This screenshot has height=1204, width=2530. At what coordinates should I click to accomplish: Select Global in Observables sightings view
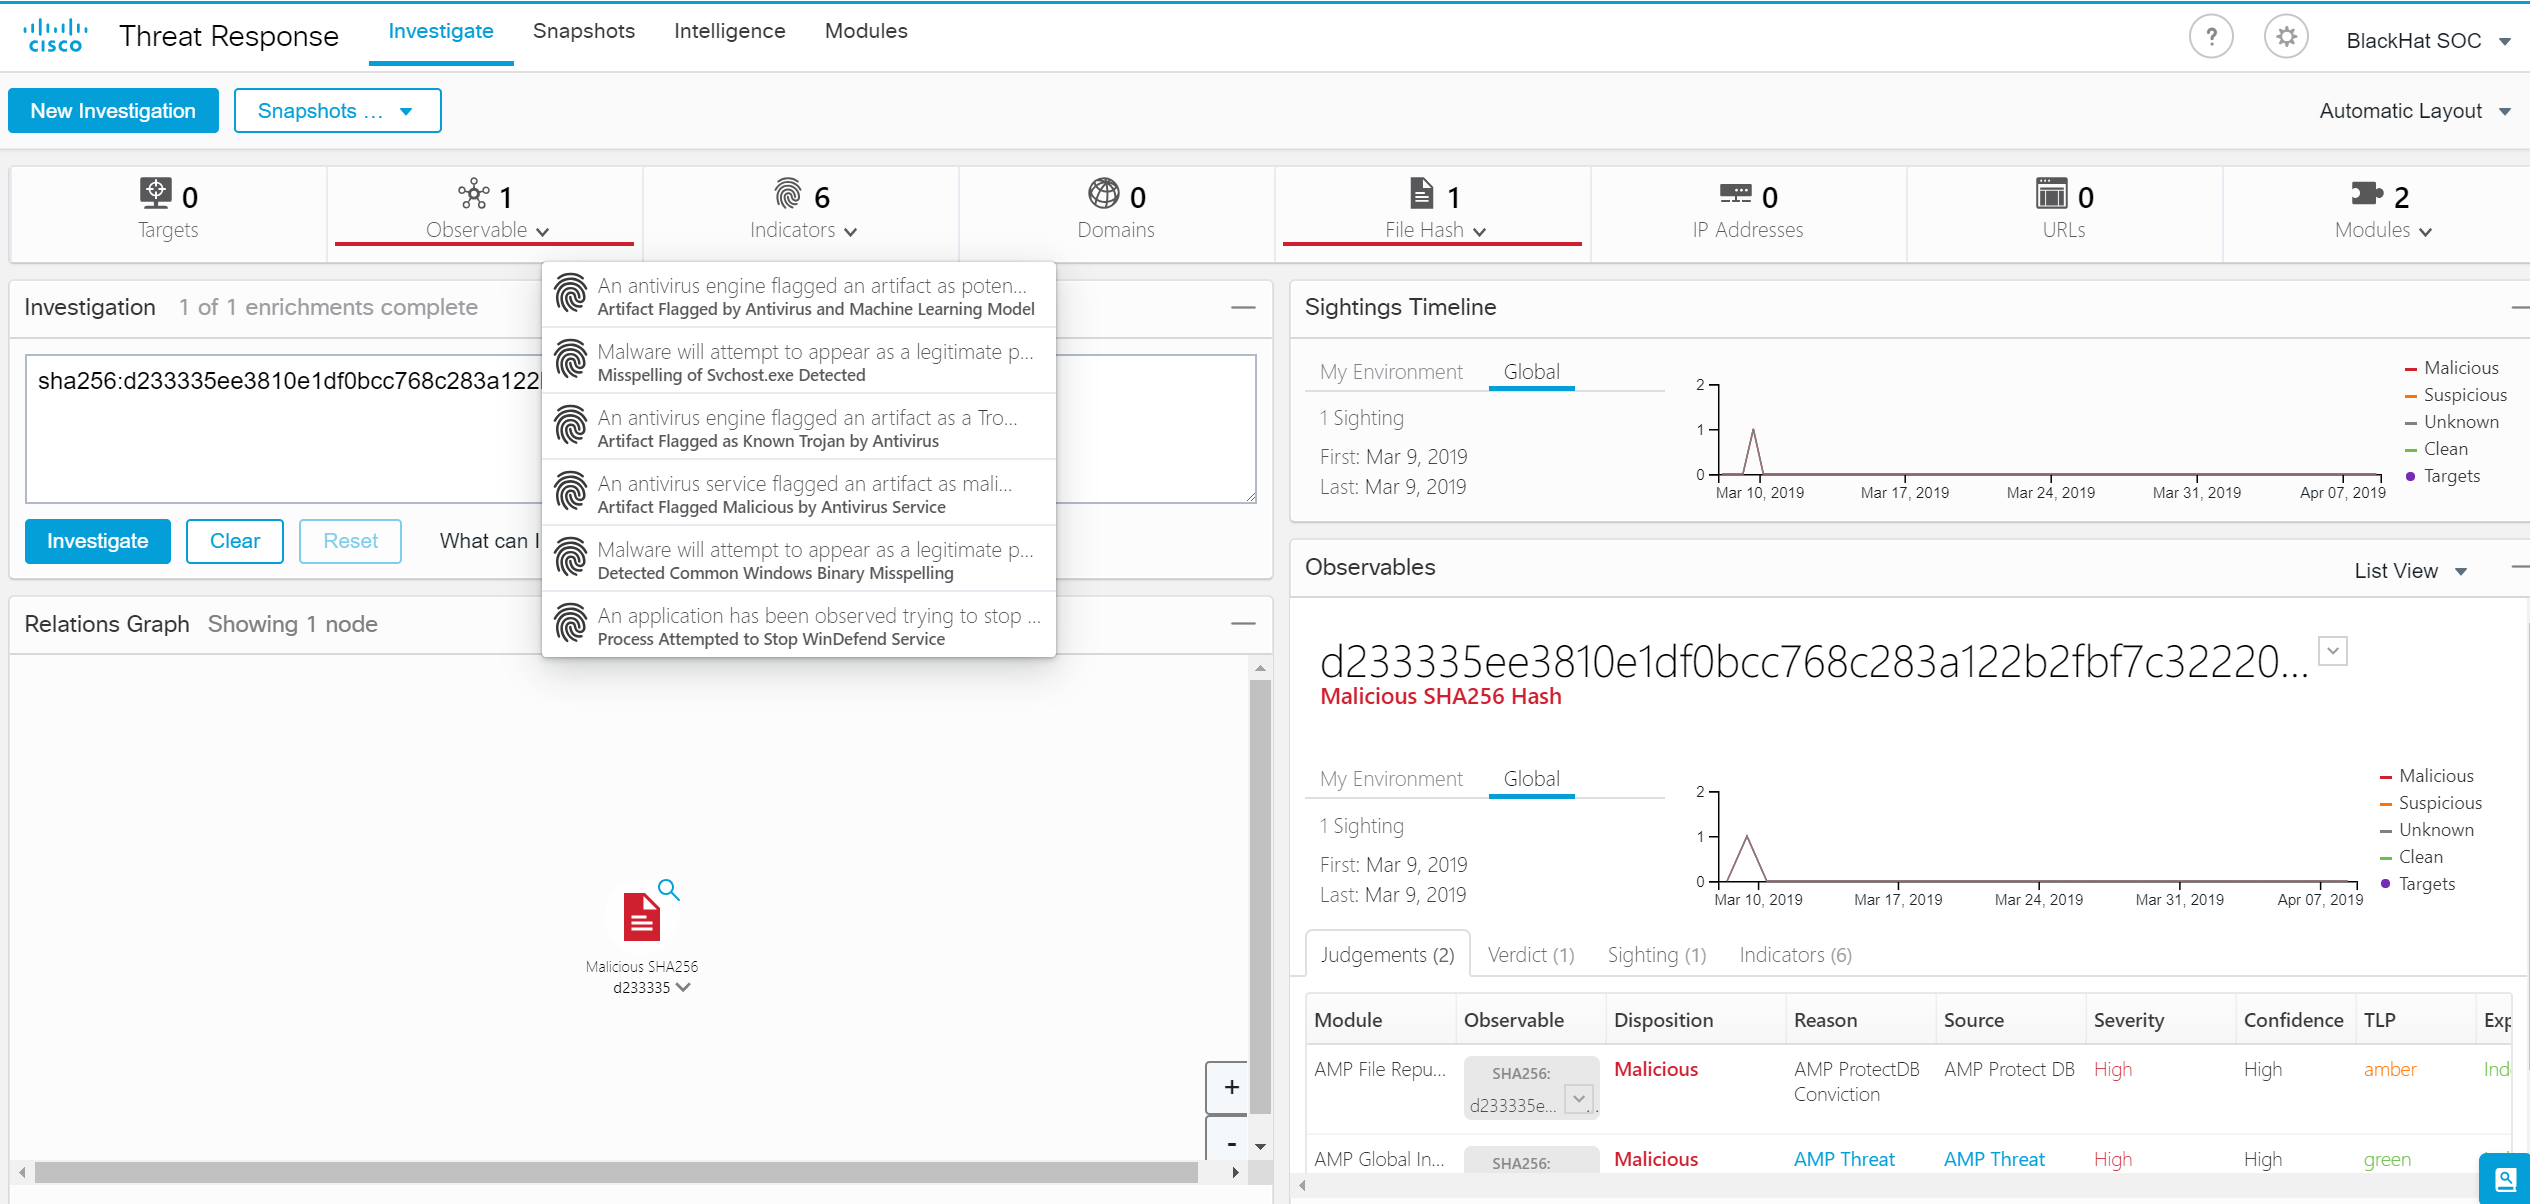pyautogui.click(x=1531, y=779)
